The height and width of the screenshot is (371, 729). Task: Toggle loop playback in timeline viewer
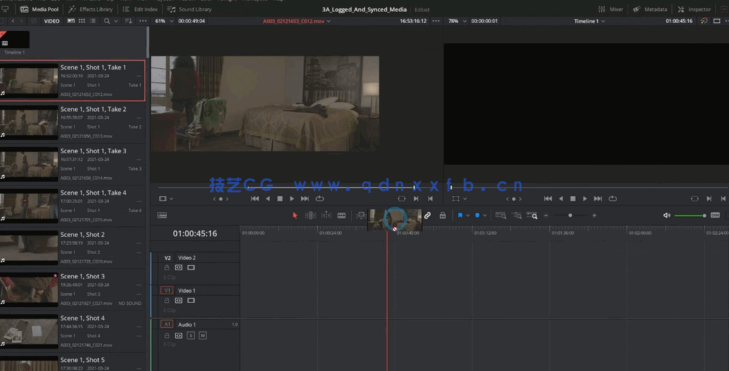click(x=613, y=199)
